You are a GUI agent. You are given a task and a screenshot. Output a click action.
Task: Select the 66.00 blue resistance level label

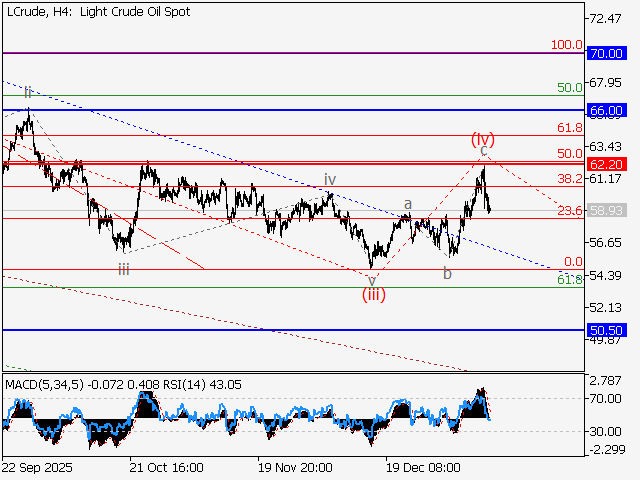[x=607, y=110]
